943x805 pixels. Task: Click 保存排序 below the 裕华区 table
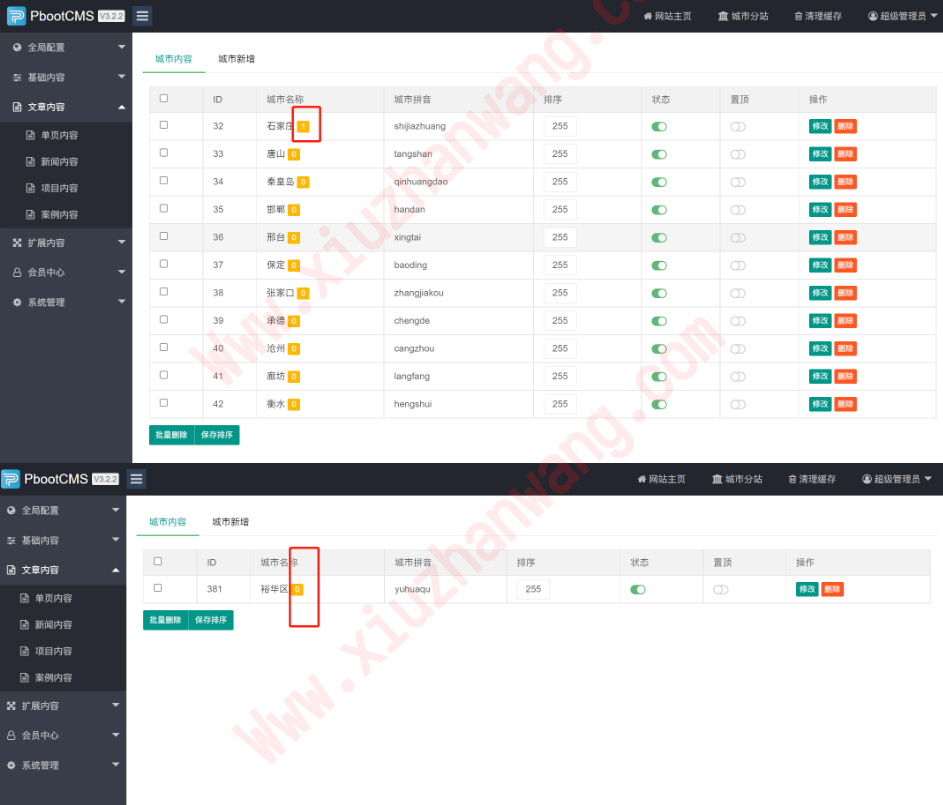(211, 620)
